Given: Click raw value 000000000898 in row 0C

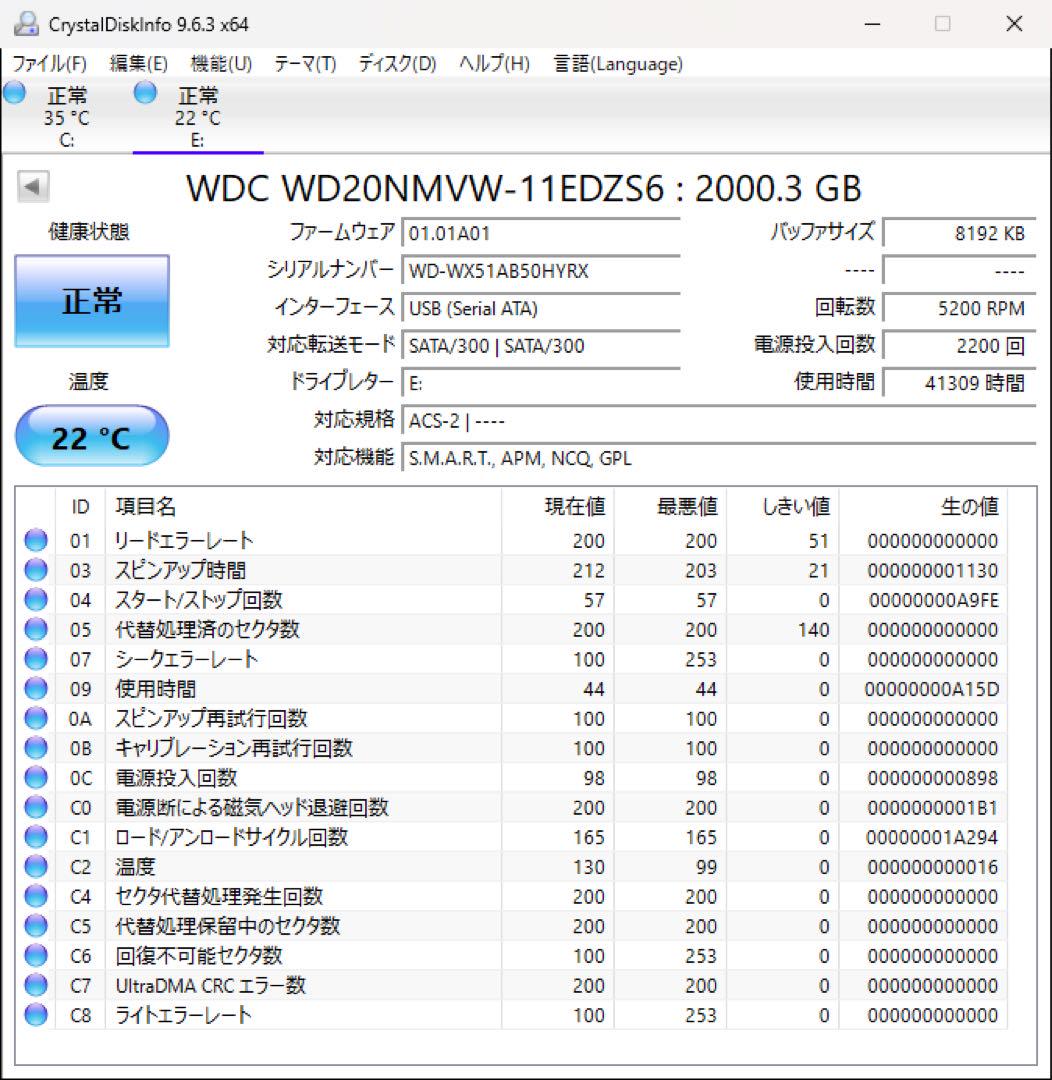Looking at the screenshot, I should coord(933,778).
